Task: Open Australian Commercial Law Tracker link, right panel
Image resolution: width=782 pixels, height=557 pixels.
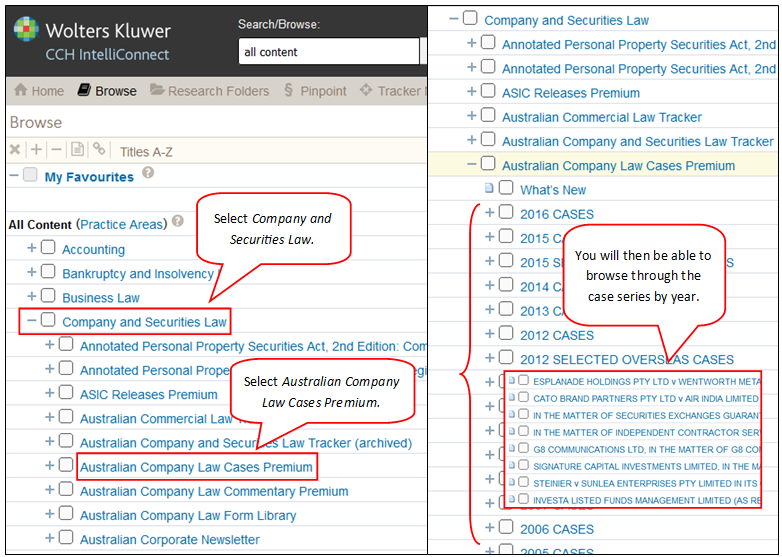Action: [x=601, y=117]
